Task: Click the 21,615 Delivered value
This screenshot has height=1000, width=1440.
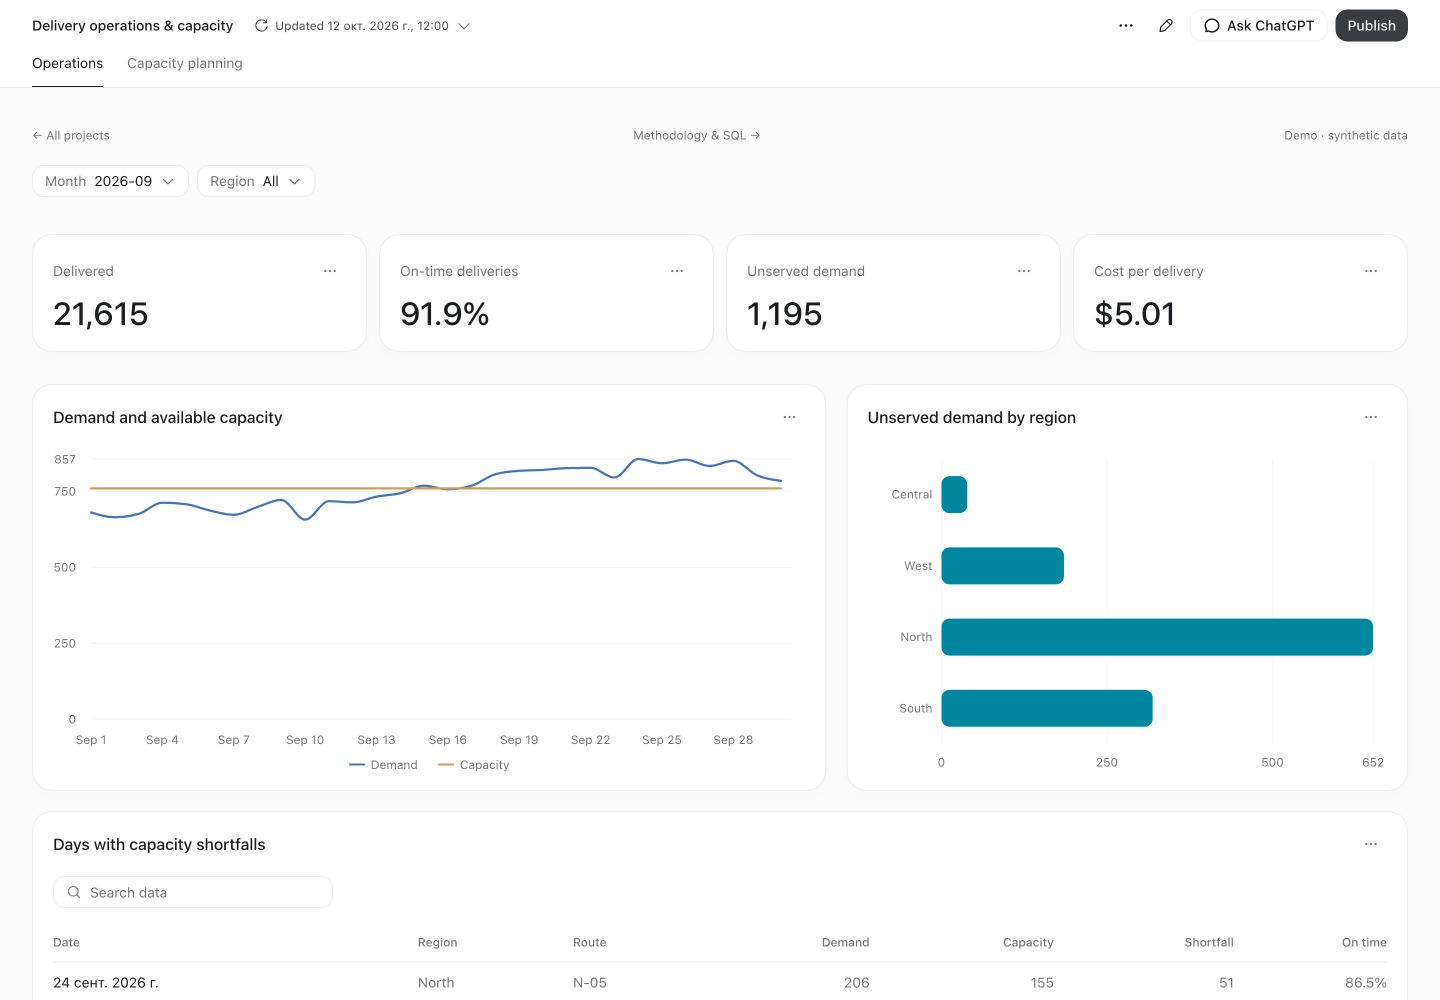Action: click(x=101, y=314)
